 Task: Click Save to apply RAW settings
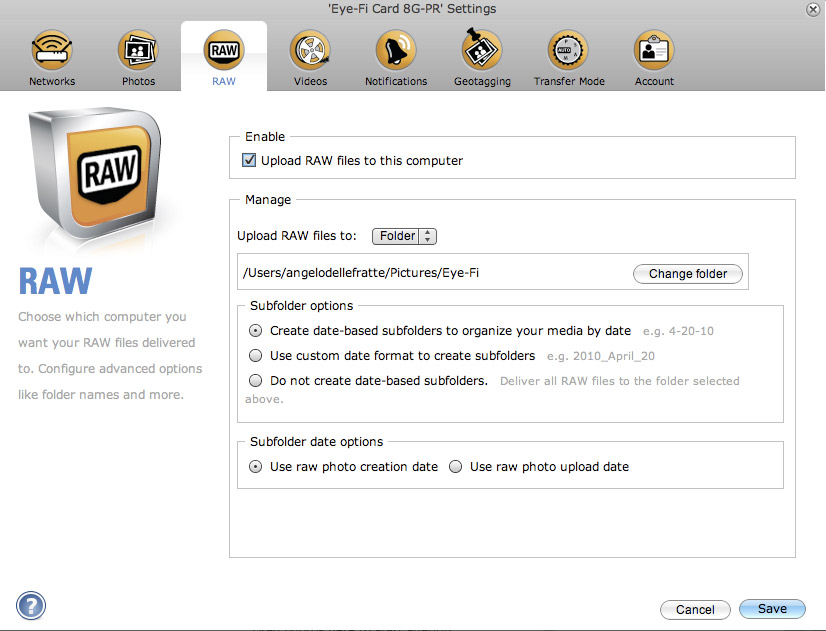tap(772, 609)
